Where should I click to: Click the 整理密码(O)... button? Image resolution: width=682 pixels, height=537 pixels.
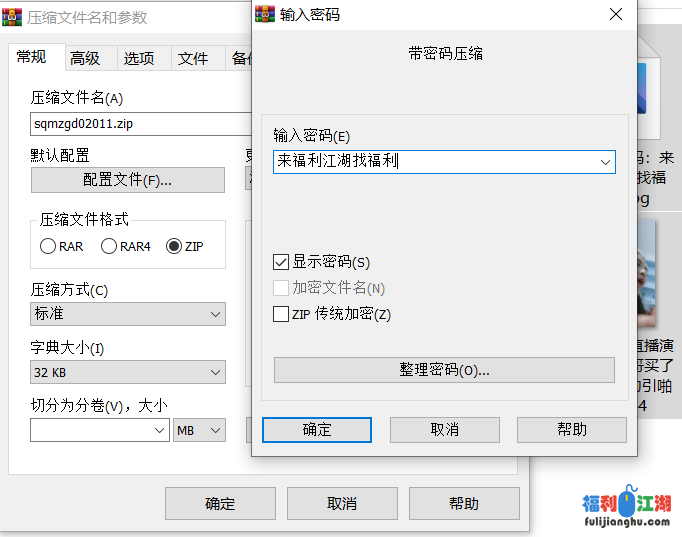[444, 370]
